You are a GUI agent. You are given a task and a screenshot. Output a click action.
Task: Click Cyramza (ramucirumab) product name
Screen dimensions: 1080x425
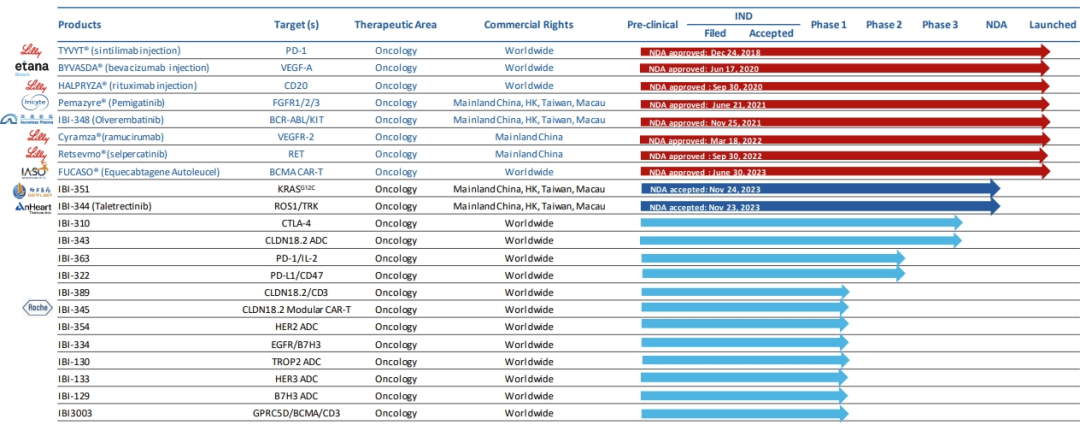(113, 137)
